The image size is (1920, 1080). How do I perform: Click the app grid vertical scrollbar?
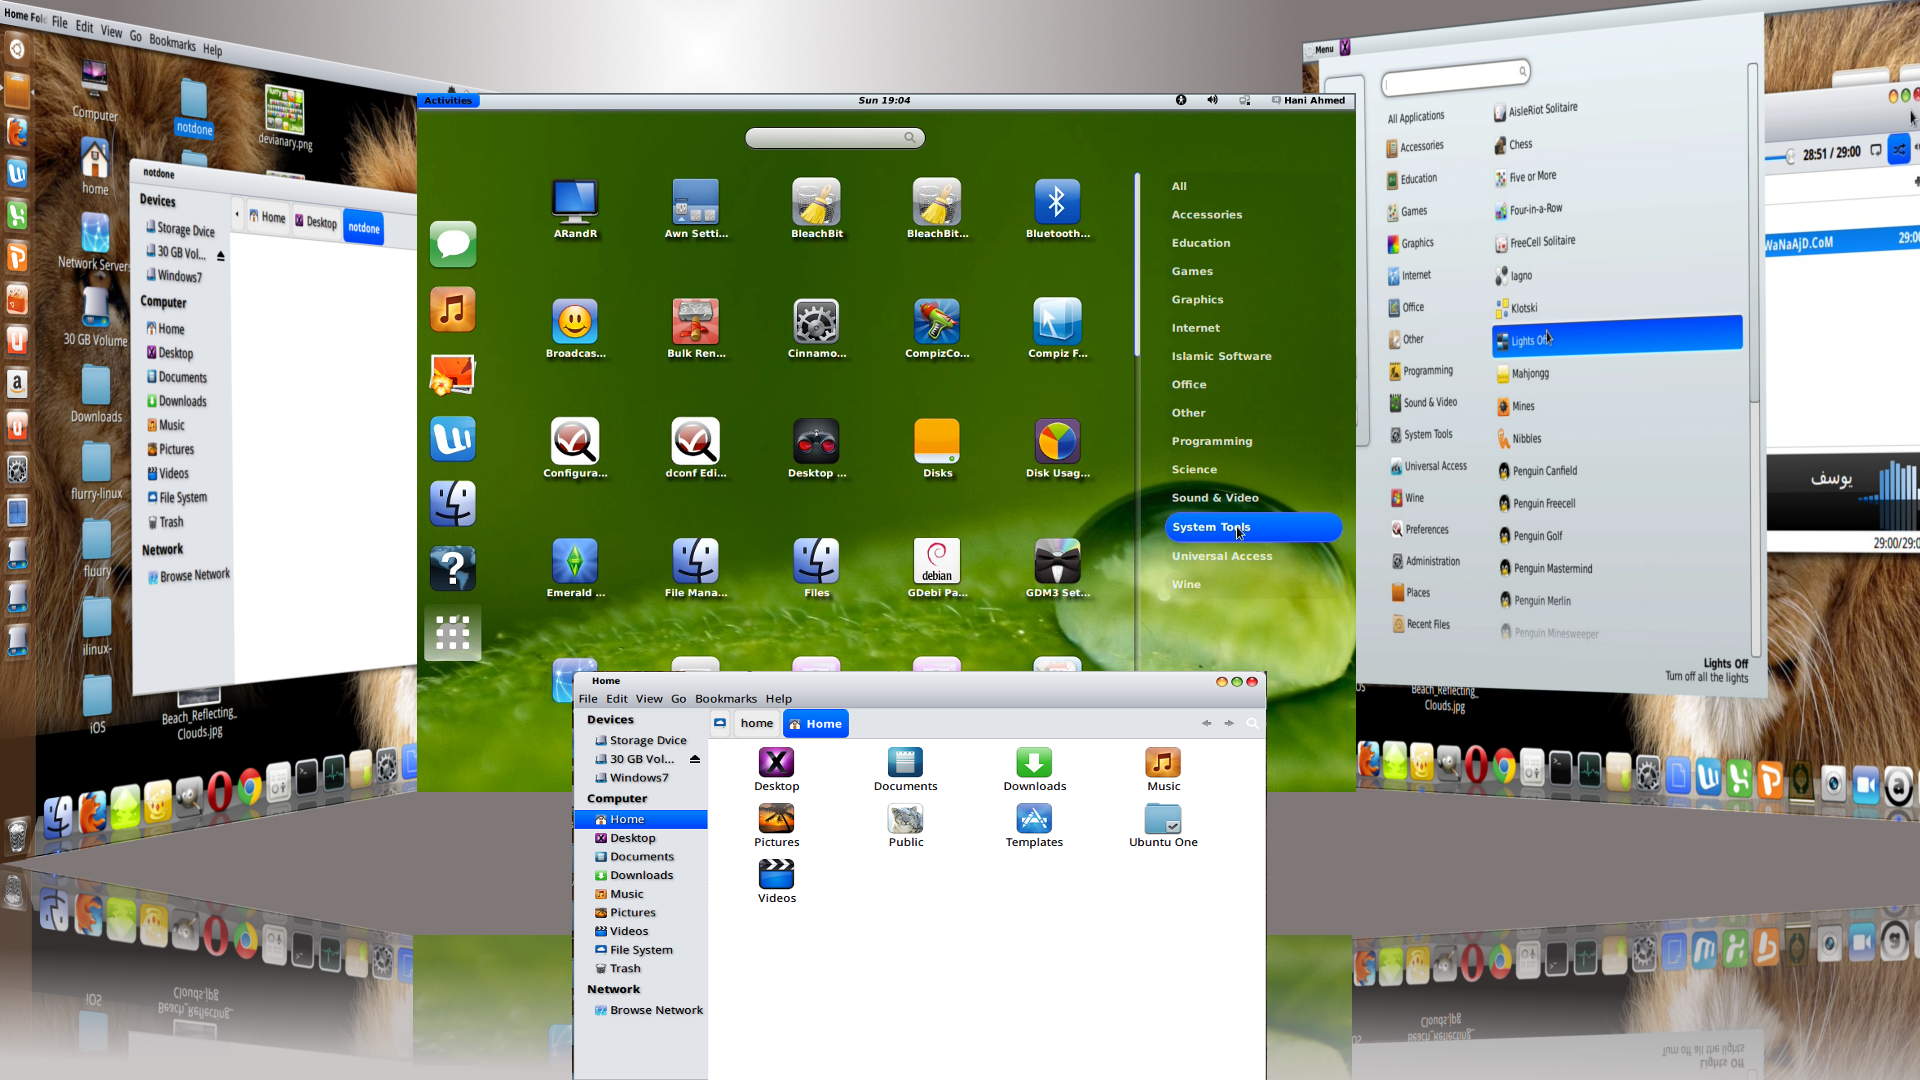(x=1137, y=265)
